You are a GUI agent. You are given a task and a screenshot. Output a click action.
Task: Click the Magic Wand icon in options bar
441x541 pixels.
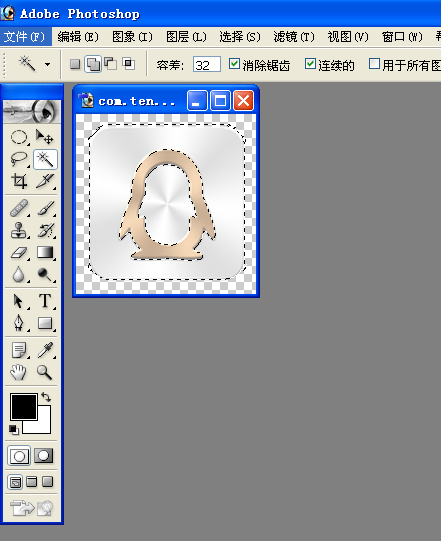(x=27, y=63)
